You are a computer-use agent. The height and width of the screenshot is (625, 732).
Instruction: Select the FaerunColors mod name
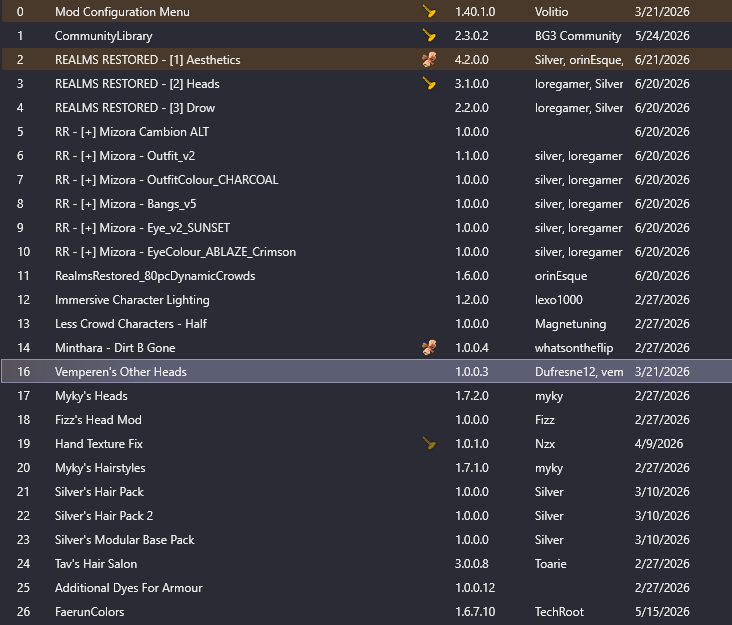pyautogui.click(x=89, y=612)
